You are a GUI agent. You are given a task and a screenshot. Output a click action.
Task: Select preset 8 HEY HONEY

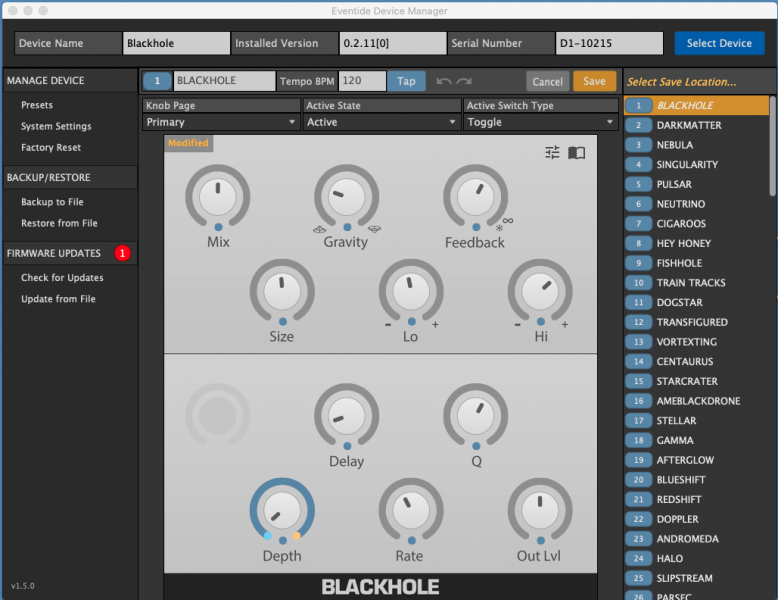[696, 243]
